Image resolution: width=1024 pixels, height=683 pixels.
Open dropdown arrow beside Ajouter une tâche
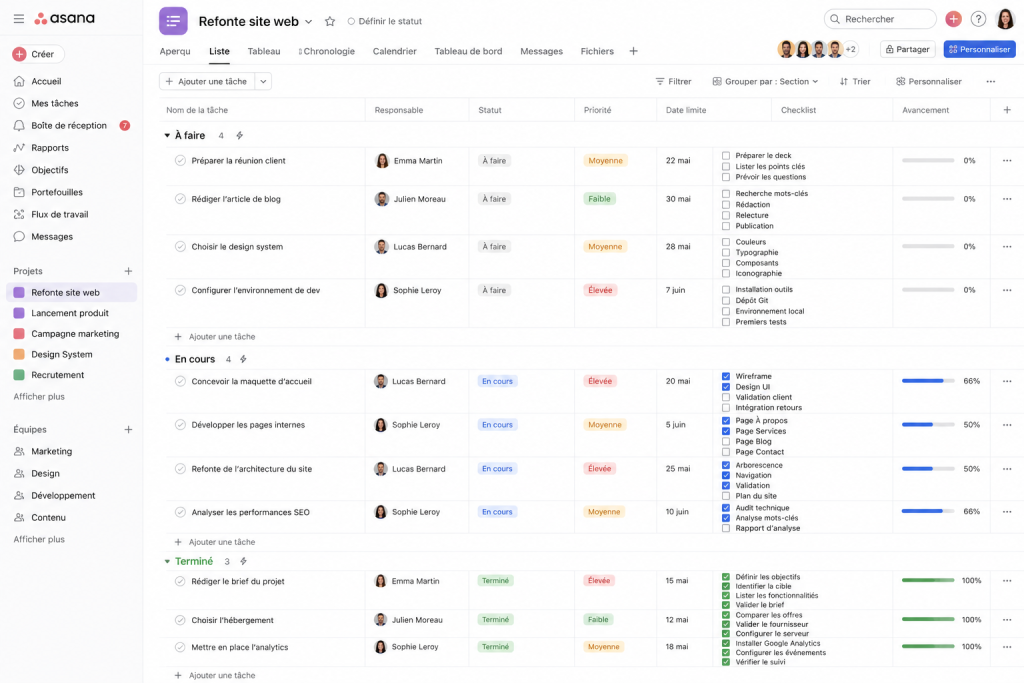click(x=263, y=82)
